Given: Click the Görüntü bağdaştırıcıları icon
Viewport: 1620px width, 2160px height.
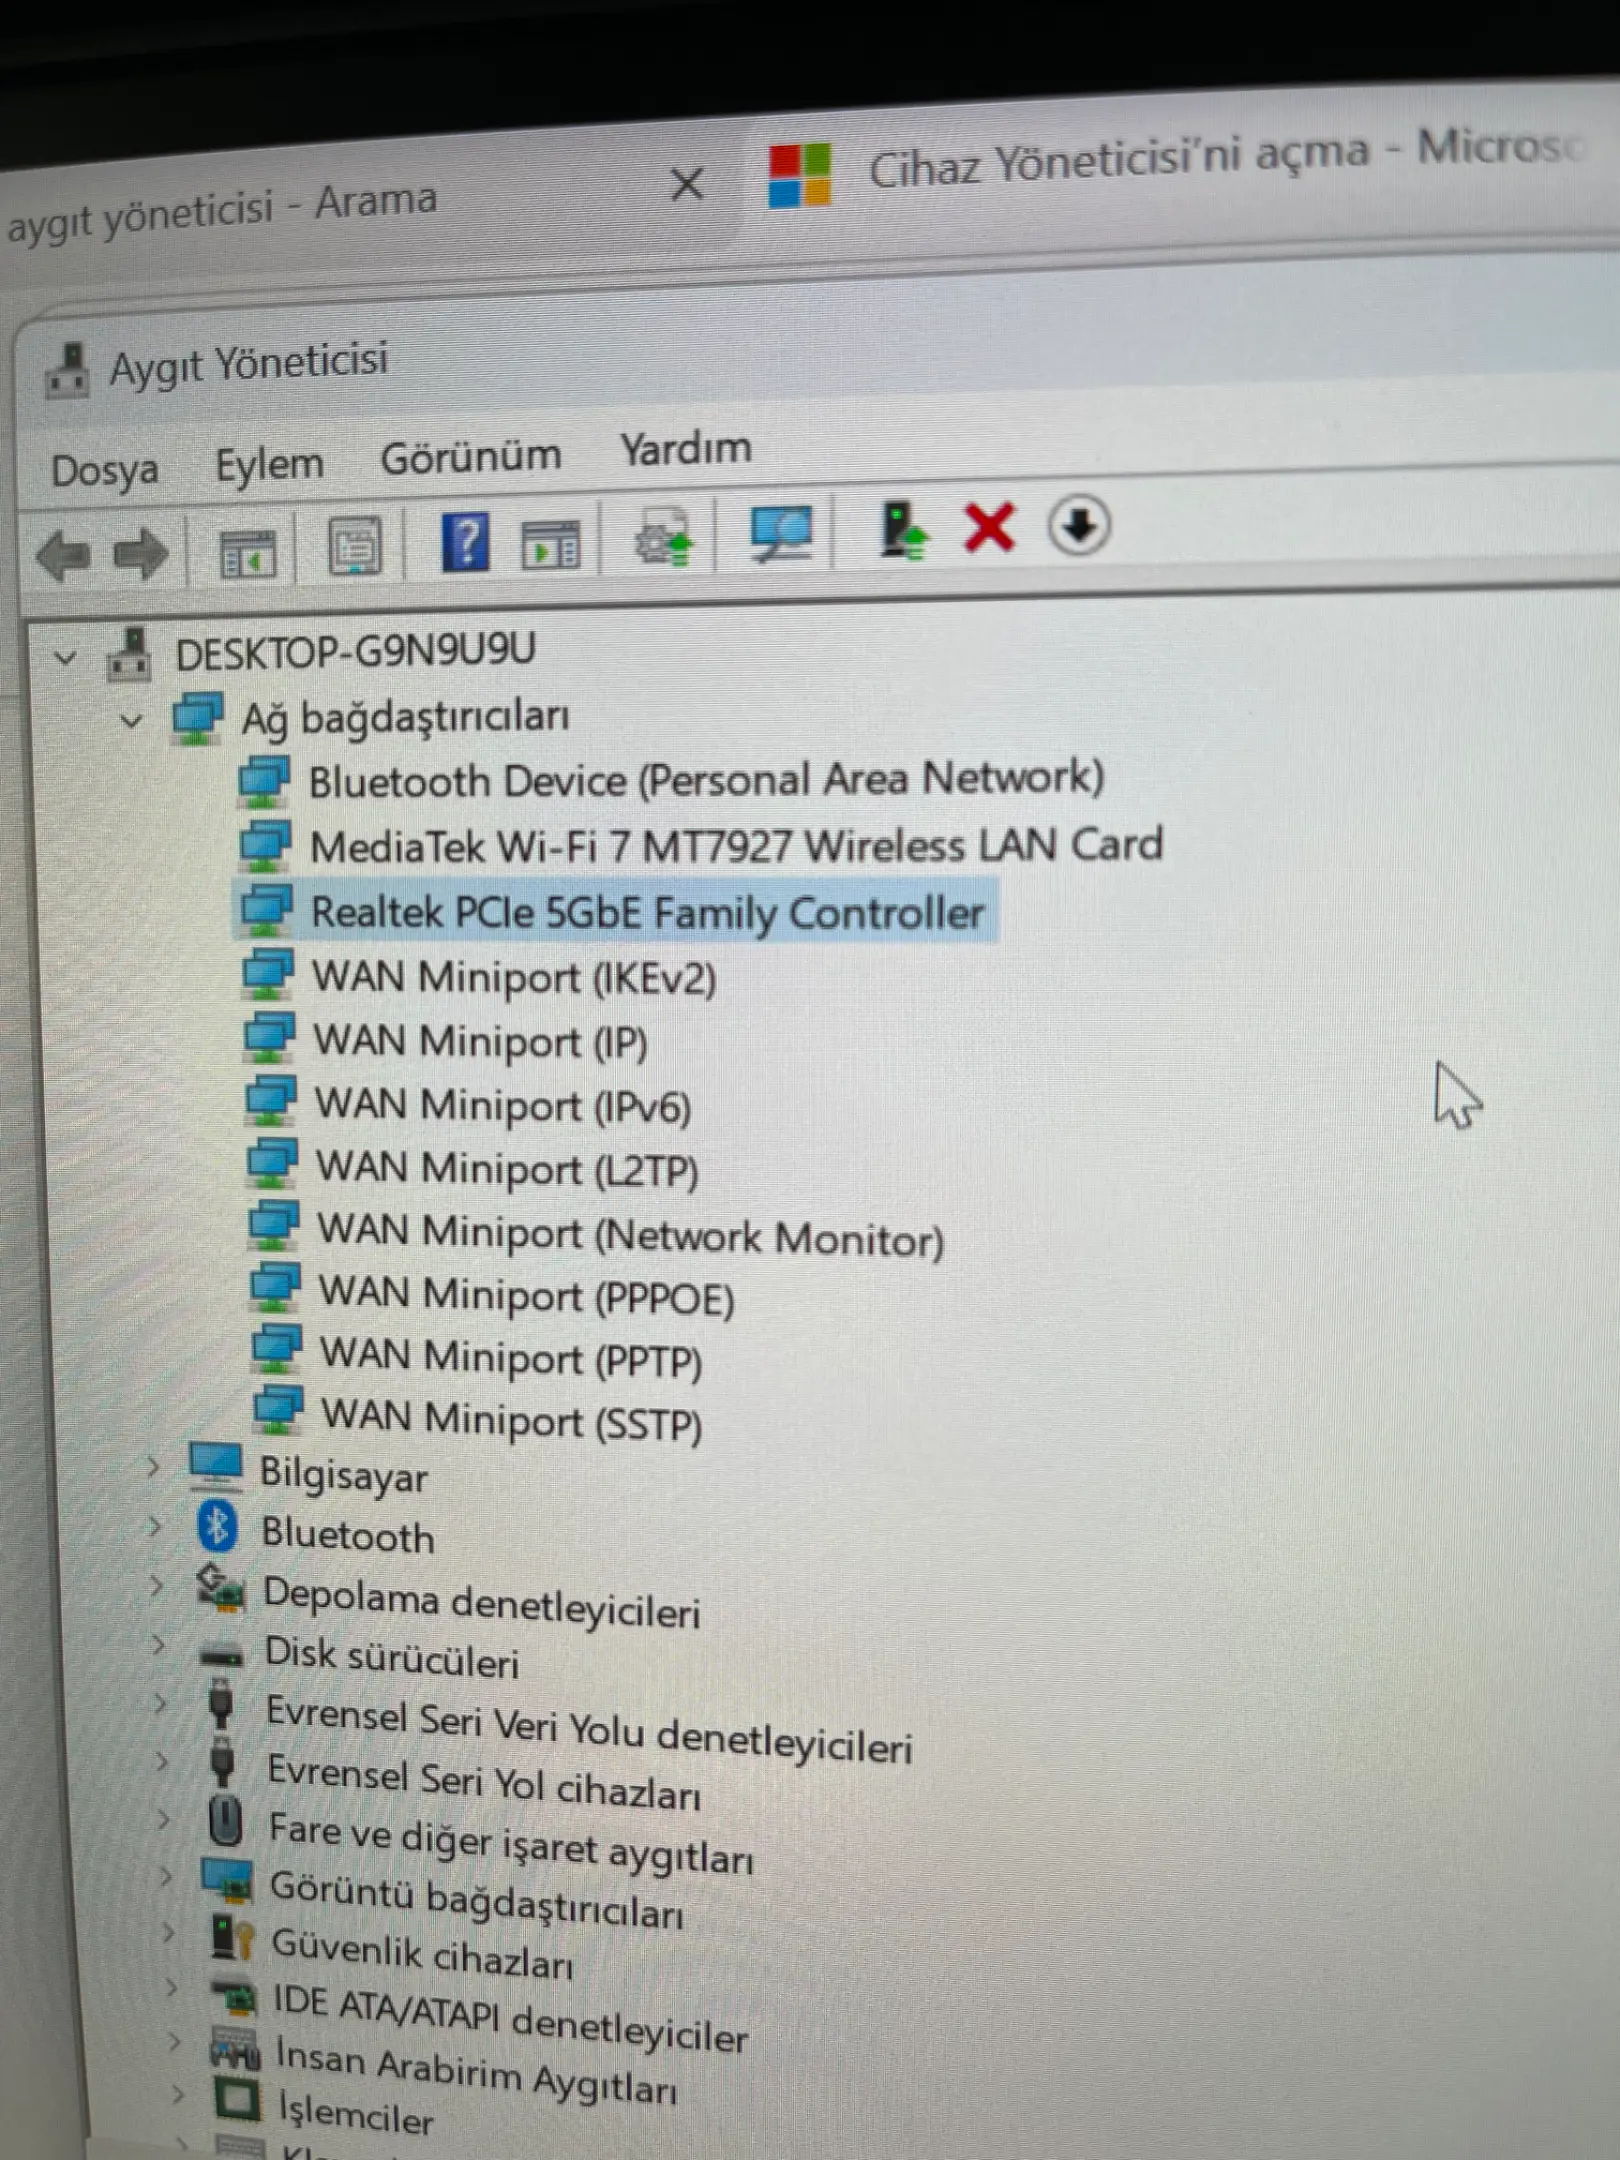Looking at the screenshot, I should tap(227, 1880).
